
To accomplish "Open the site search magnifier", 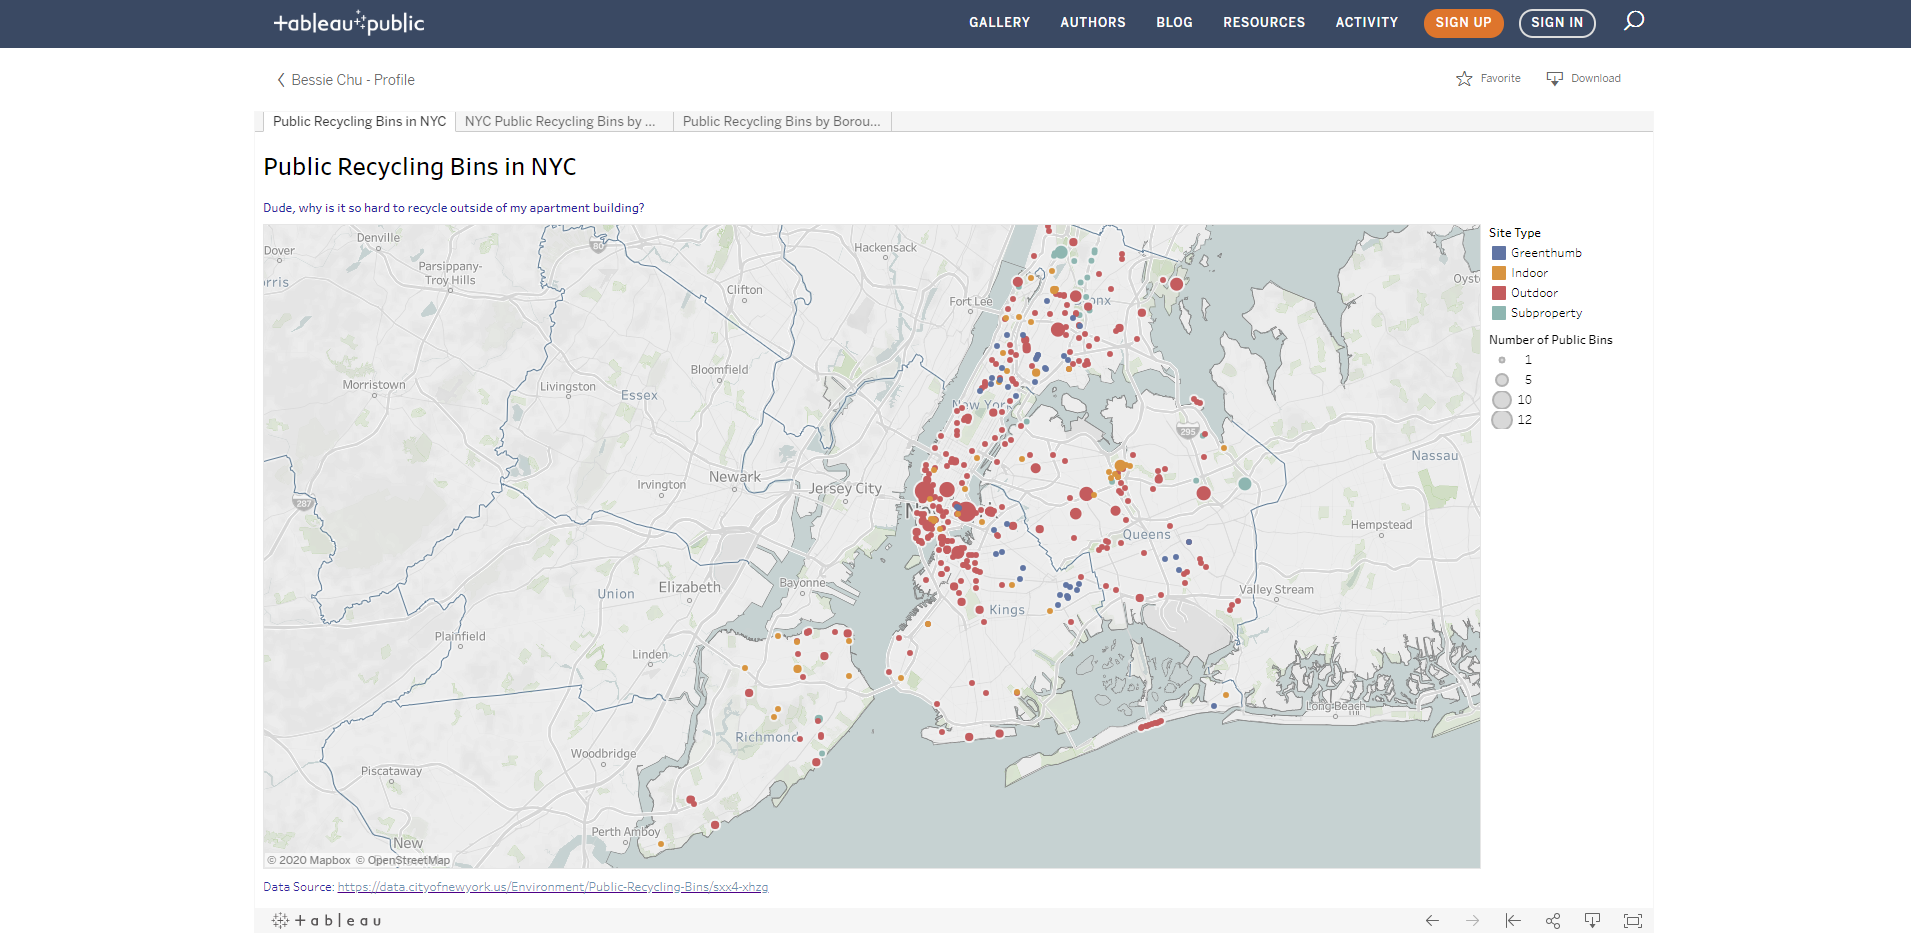I will click(1634, 21).
